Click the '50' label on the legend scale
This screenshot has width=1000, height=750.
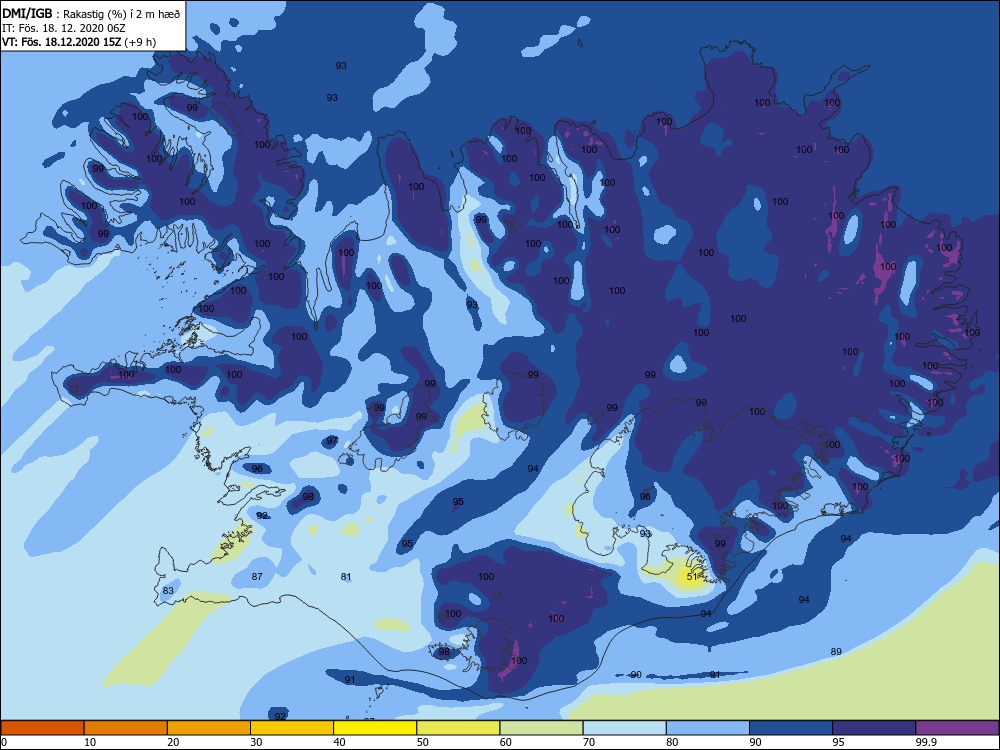(x=423, y=742)
